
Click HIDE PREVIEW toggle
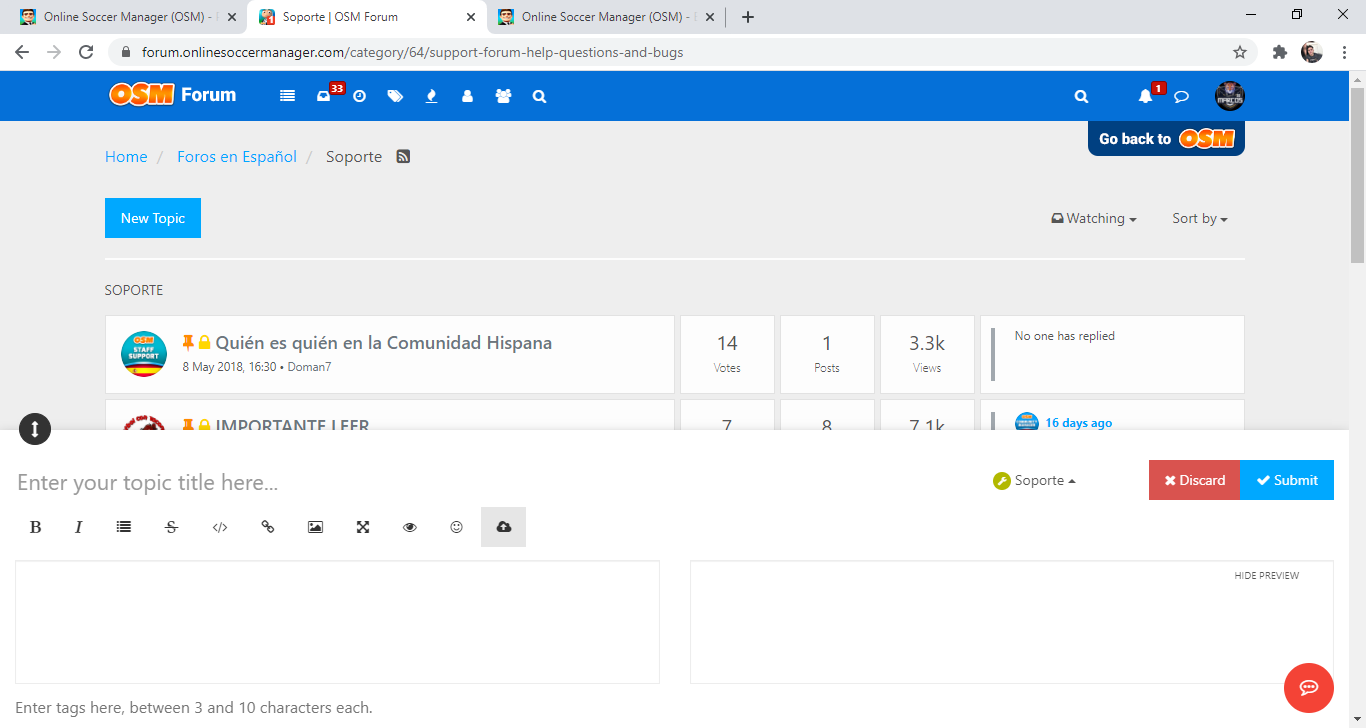pos(1266,576)
